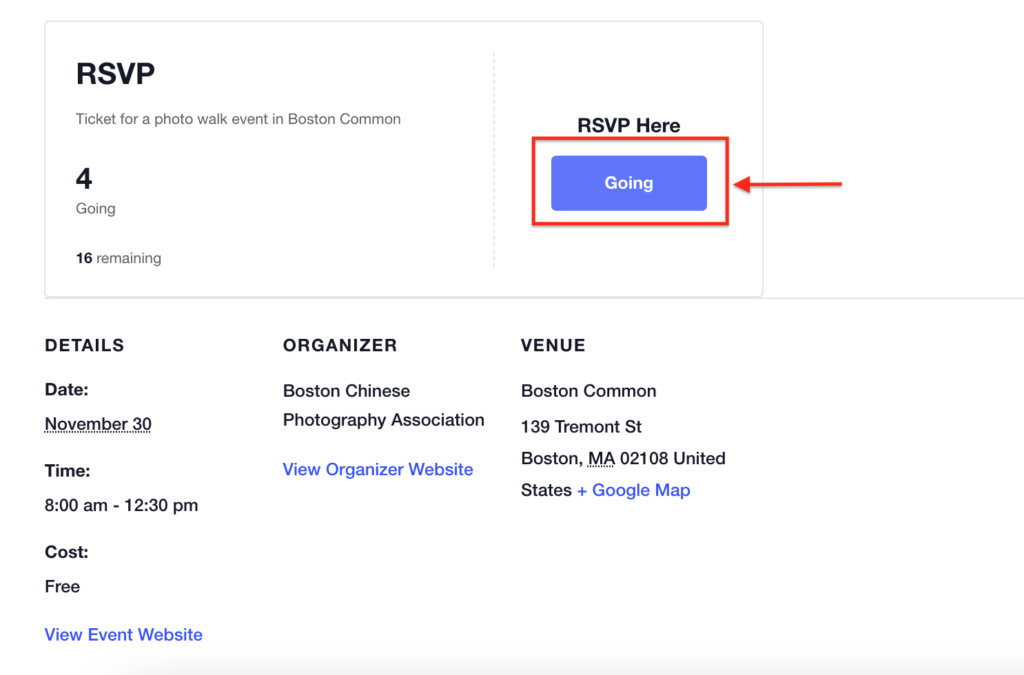
Task: Click the 139 Tremont St address line
Action: pos(581,427)
